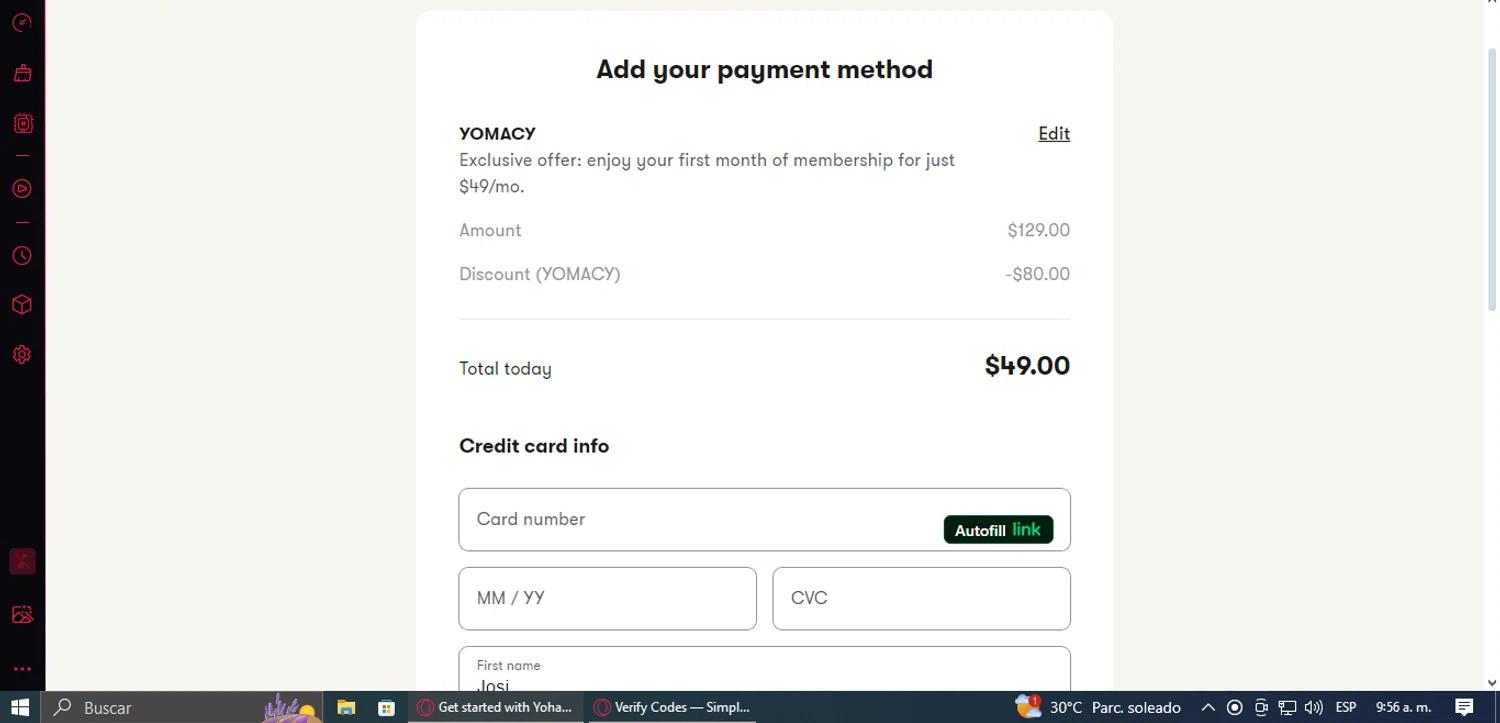Open history clock icon in sidebar
Image resolution: width=1500 pixels, height=723 pixels.
point(22,256)
